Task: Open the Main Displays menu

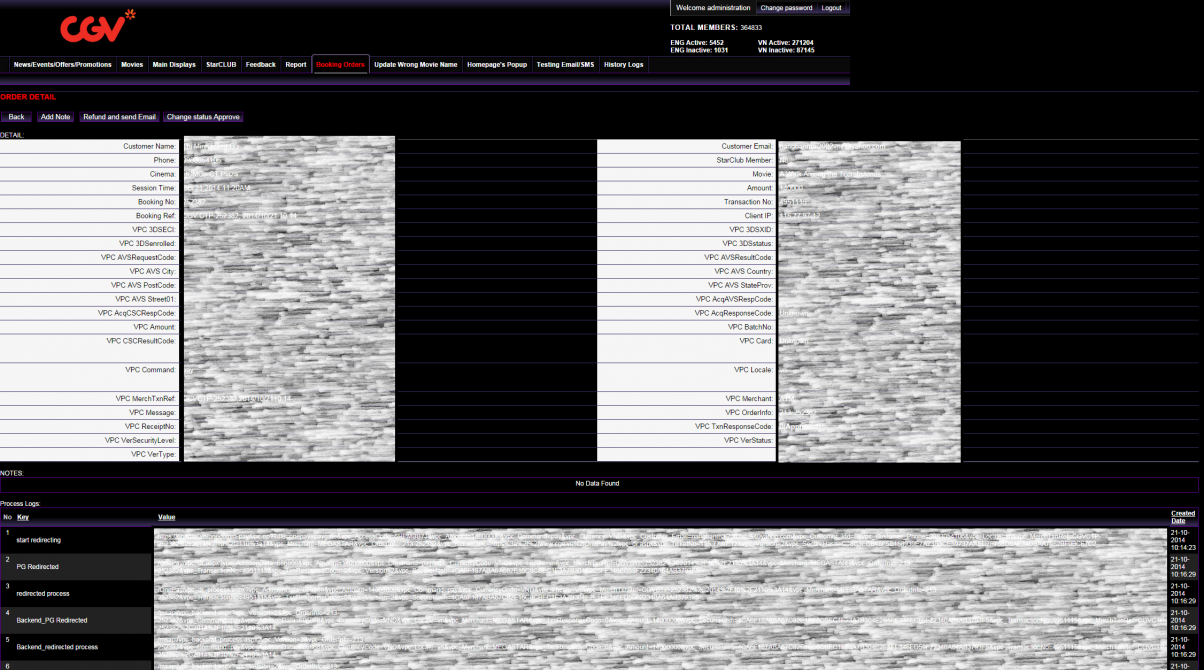Action: [x=174, y=65]
